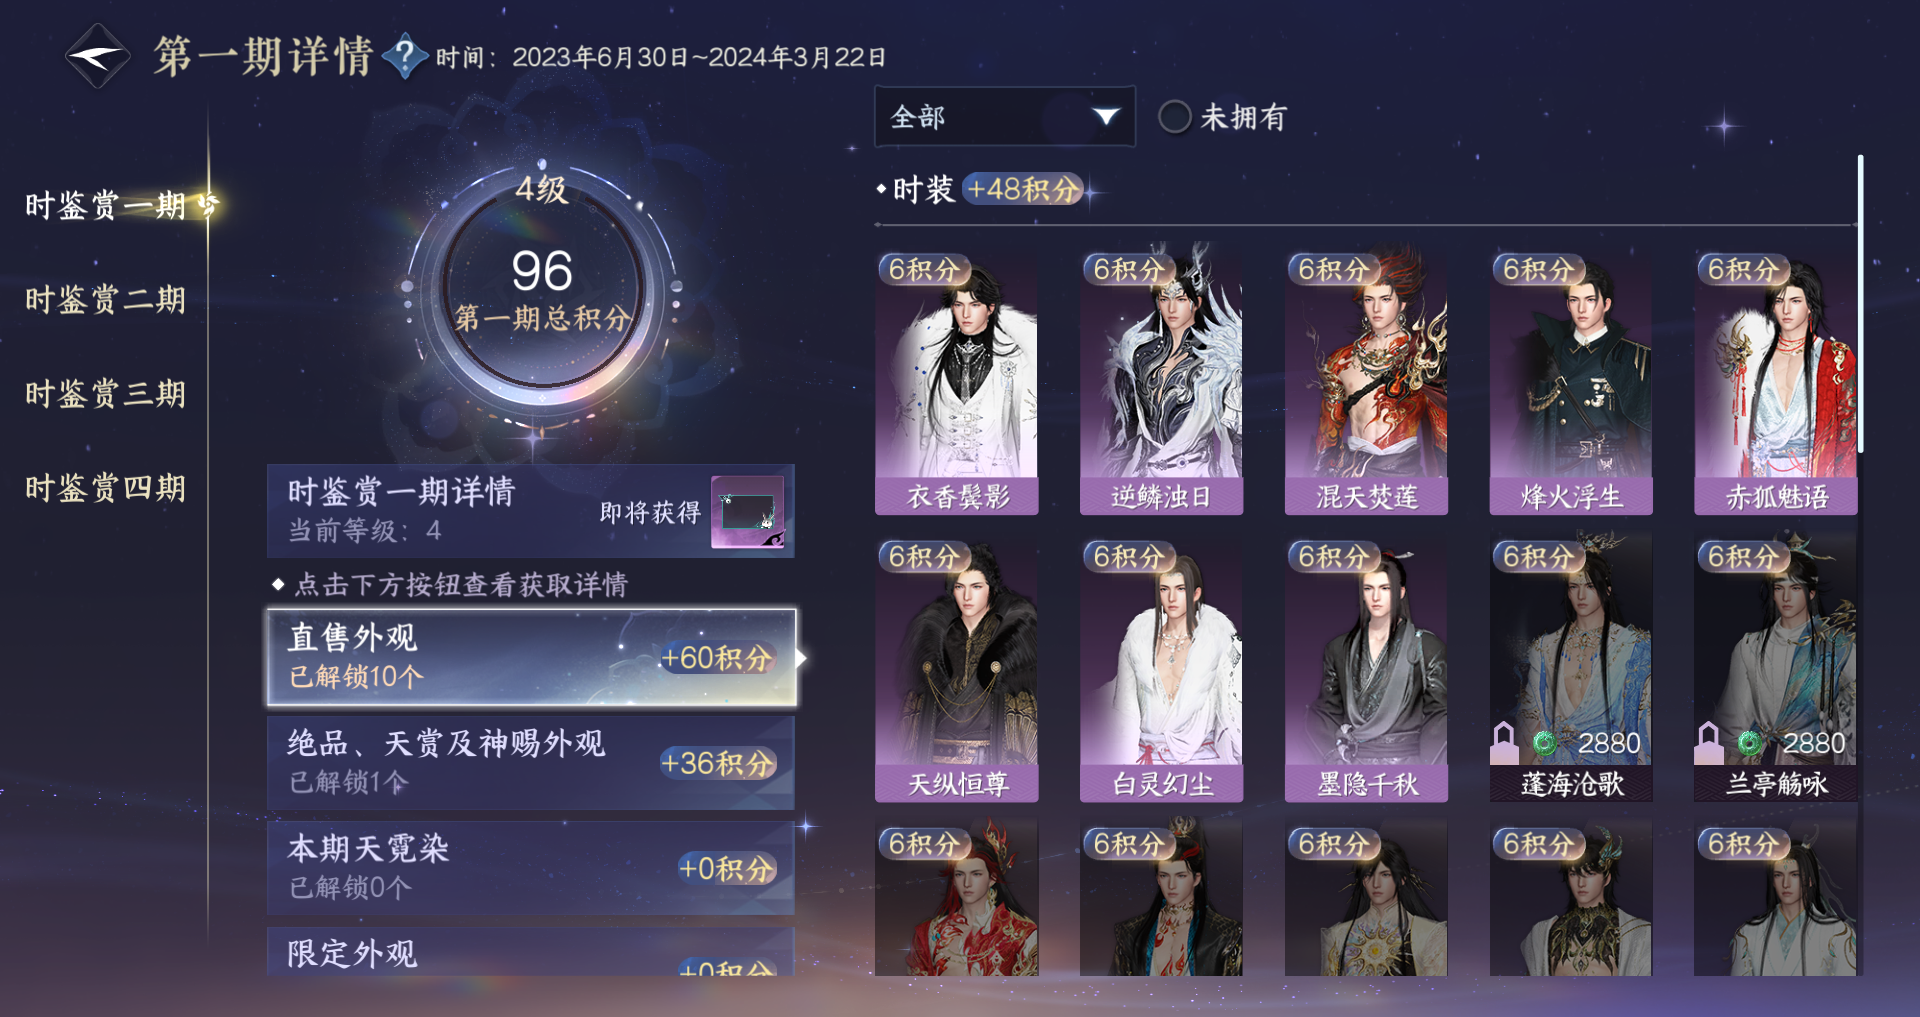Select the 混天焚莲 outfit thumbnail
1920x1017 pixels.
click(x=1366, y=384)
